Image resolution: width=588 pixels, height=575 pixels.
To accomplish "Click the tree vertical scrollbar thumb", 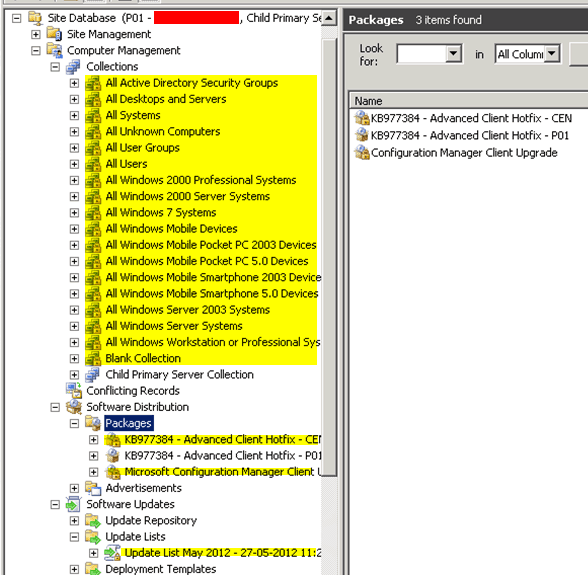I will 329,257.
